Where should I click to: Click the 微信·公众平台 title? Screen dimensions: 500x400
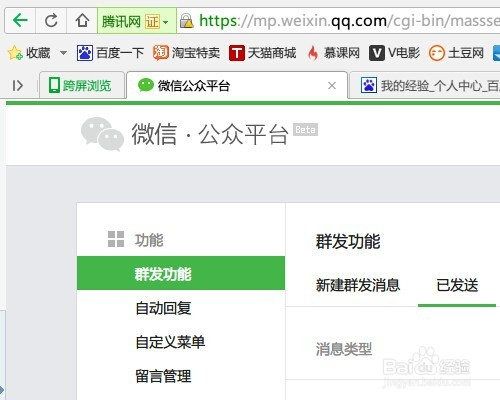pyautogui.click(x=210, y=134)
